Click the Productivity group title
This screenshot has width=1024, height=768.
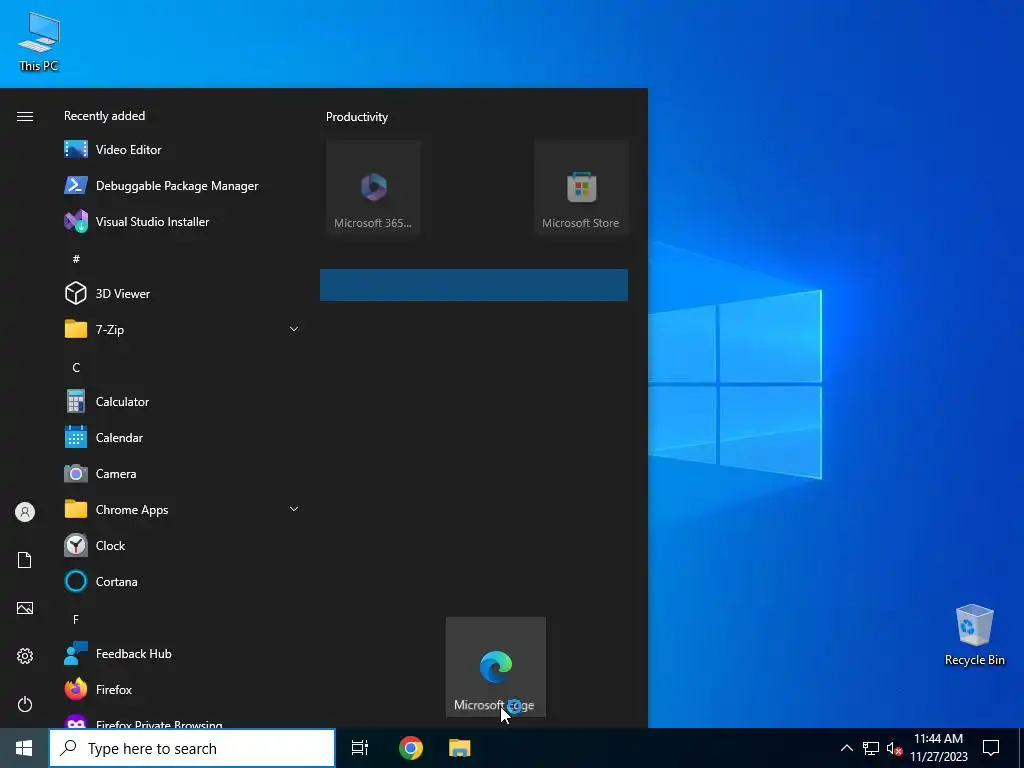tap(357, 117)
